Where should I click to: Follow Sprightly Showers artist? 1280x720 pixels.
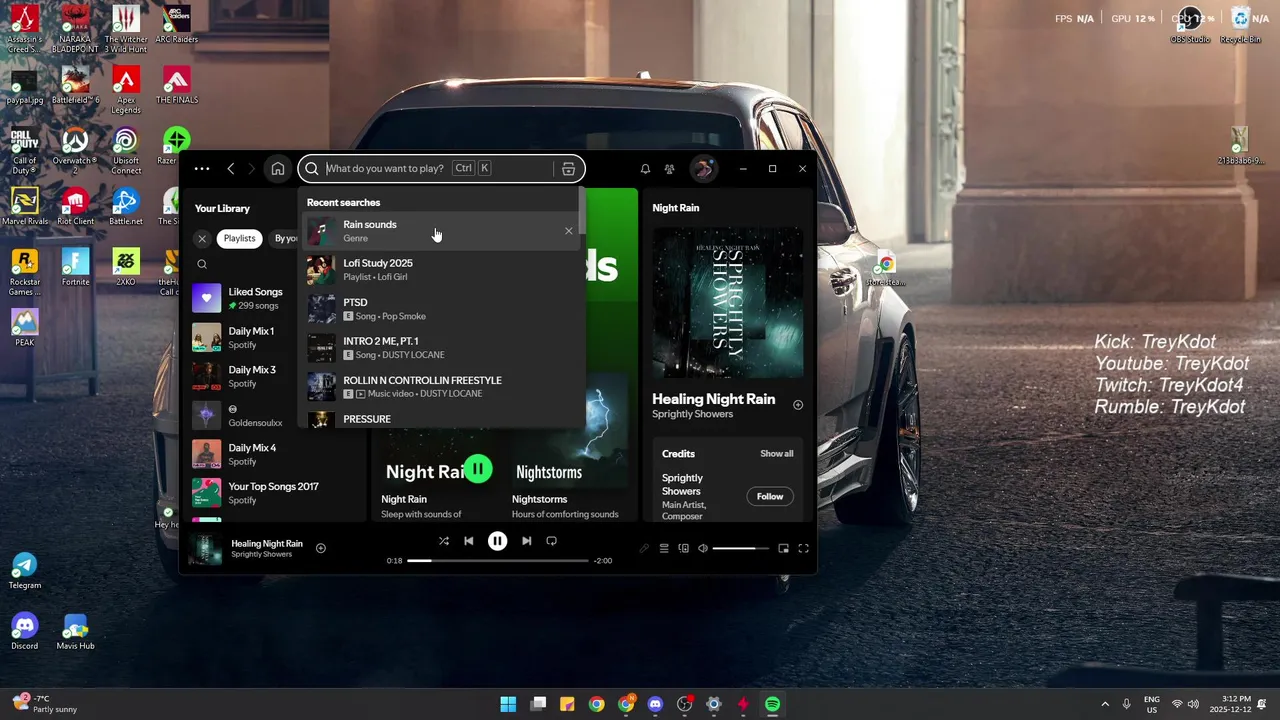(770, 496)
